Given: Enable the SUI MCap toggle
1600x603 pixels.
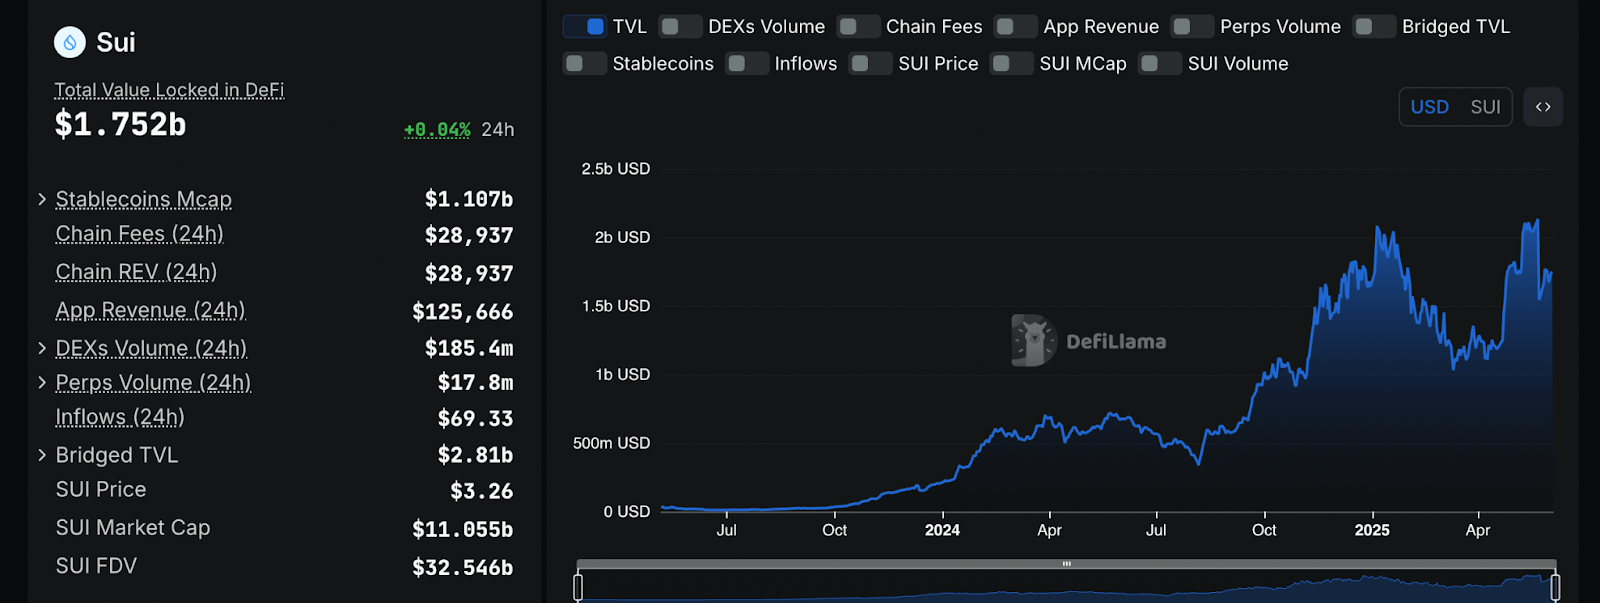Looking at the screenshot, I should tap(1011, 63).
